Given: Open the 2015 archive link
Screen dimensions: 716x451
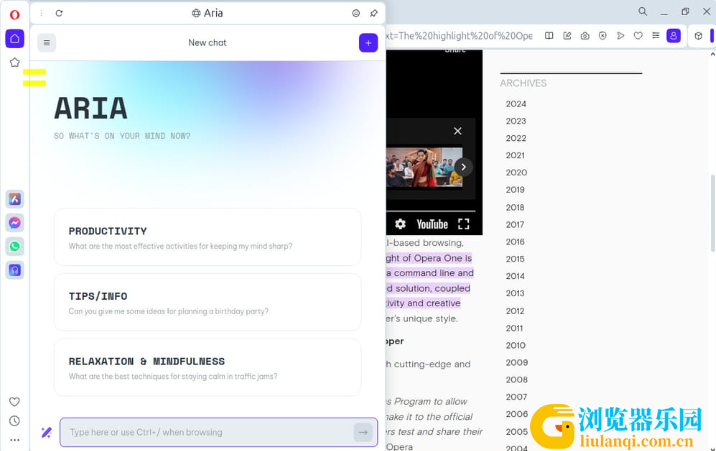Looking at the screenshot, I should point(515,259).
